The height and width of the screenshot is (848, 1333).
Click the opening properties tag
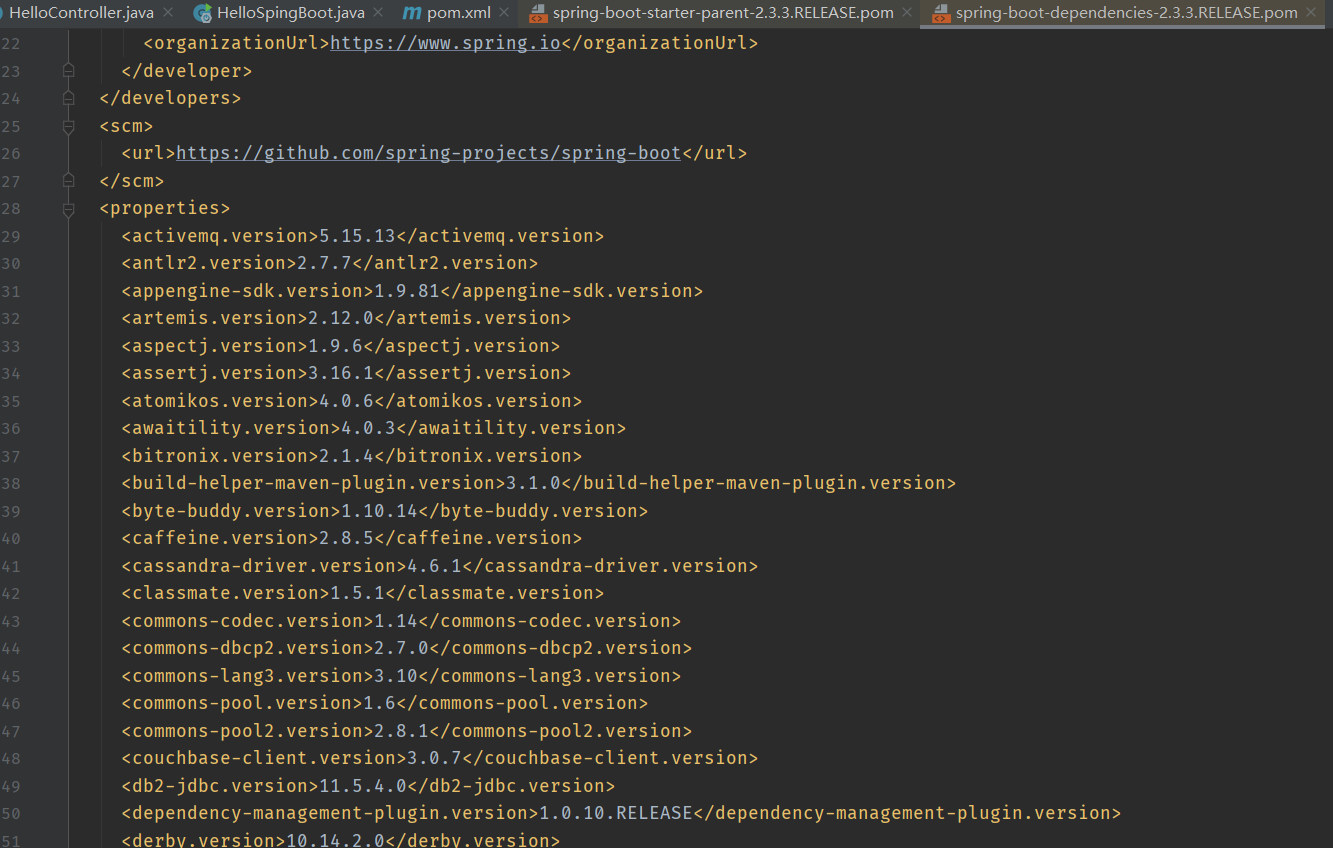click(165, 208)
